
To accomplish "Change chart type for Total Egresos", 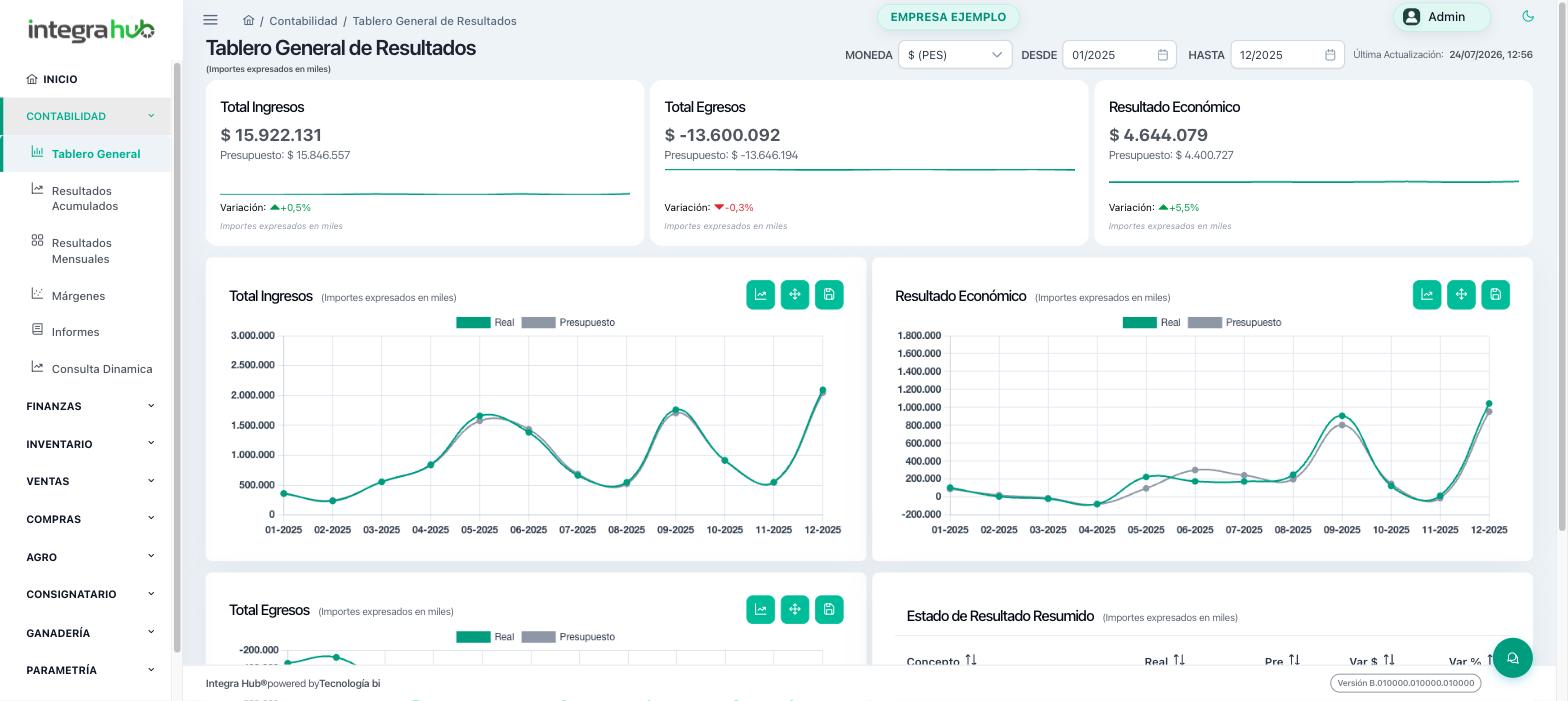I will (760, 610).
